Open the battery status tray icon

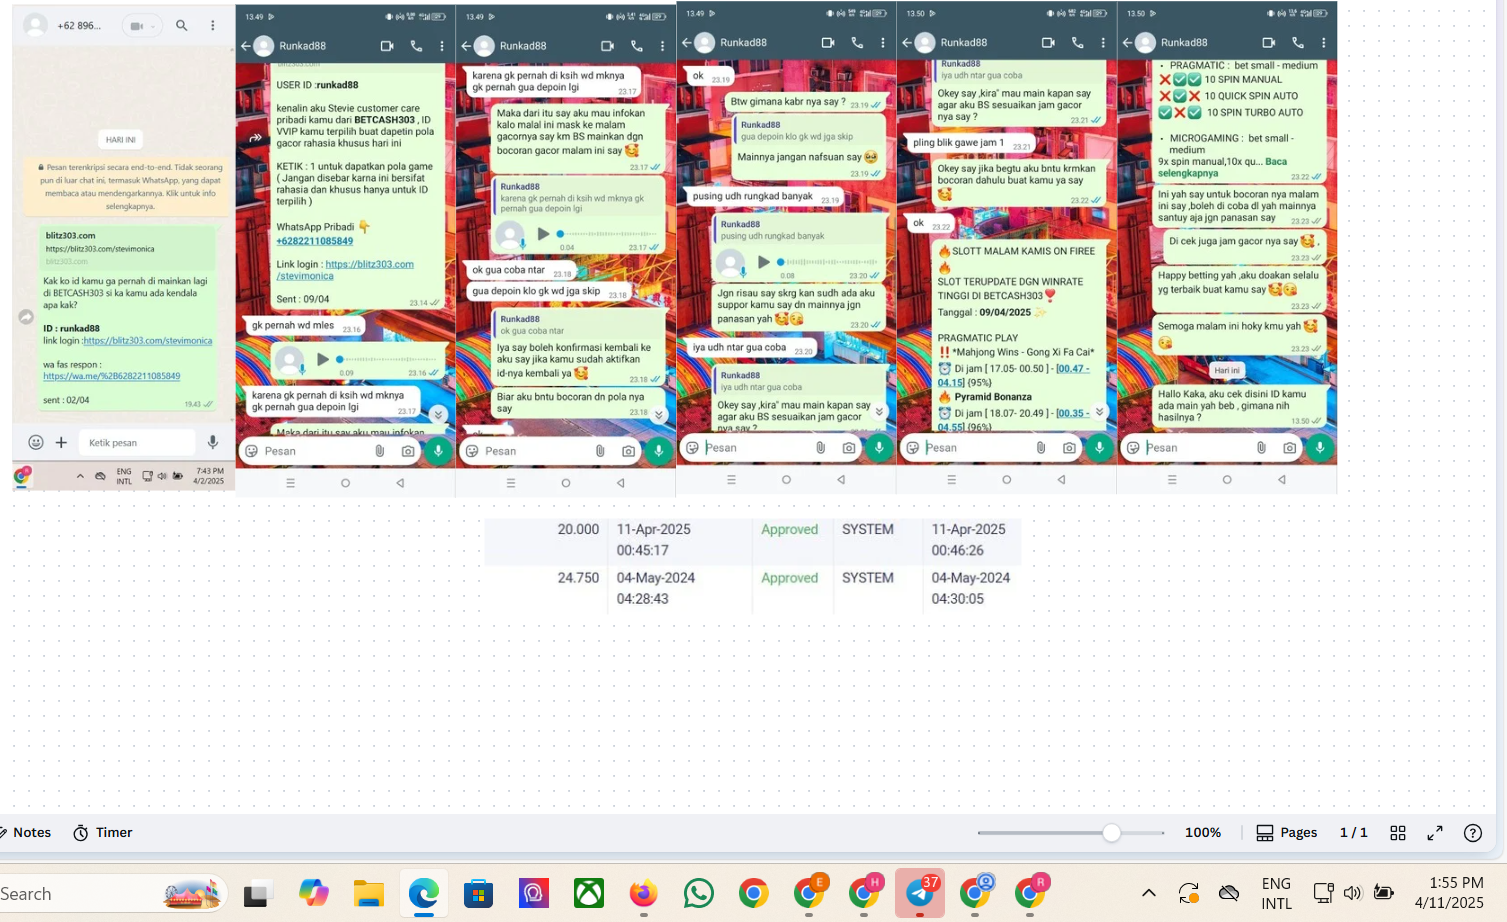tap(1384, 893)
